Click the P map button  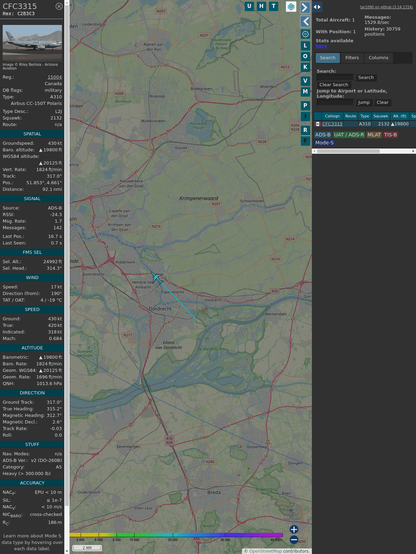(305, 105)
